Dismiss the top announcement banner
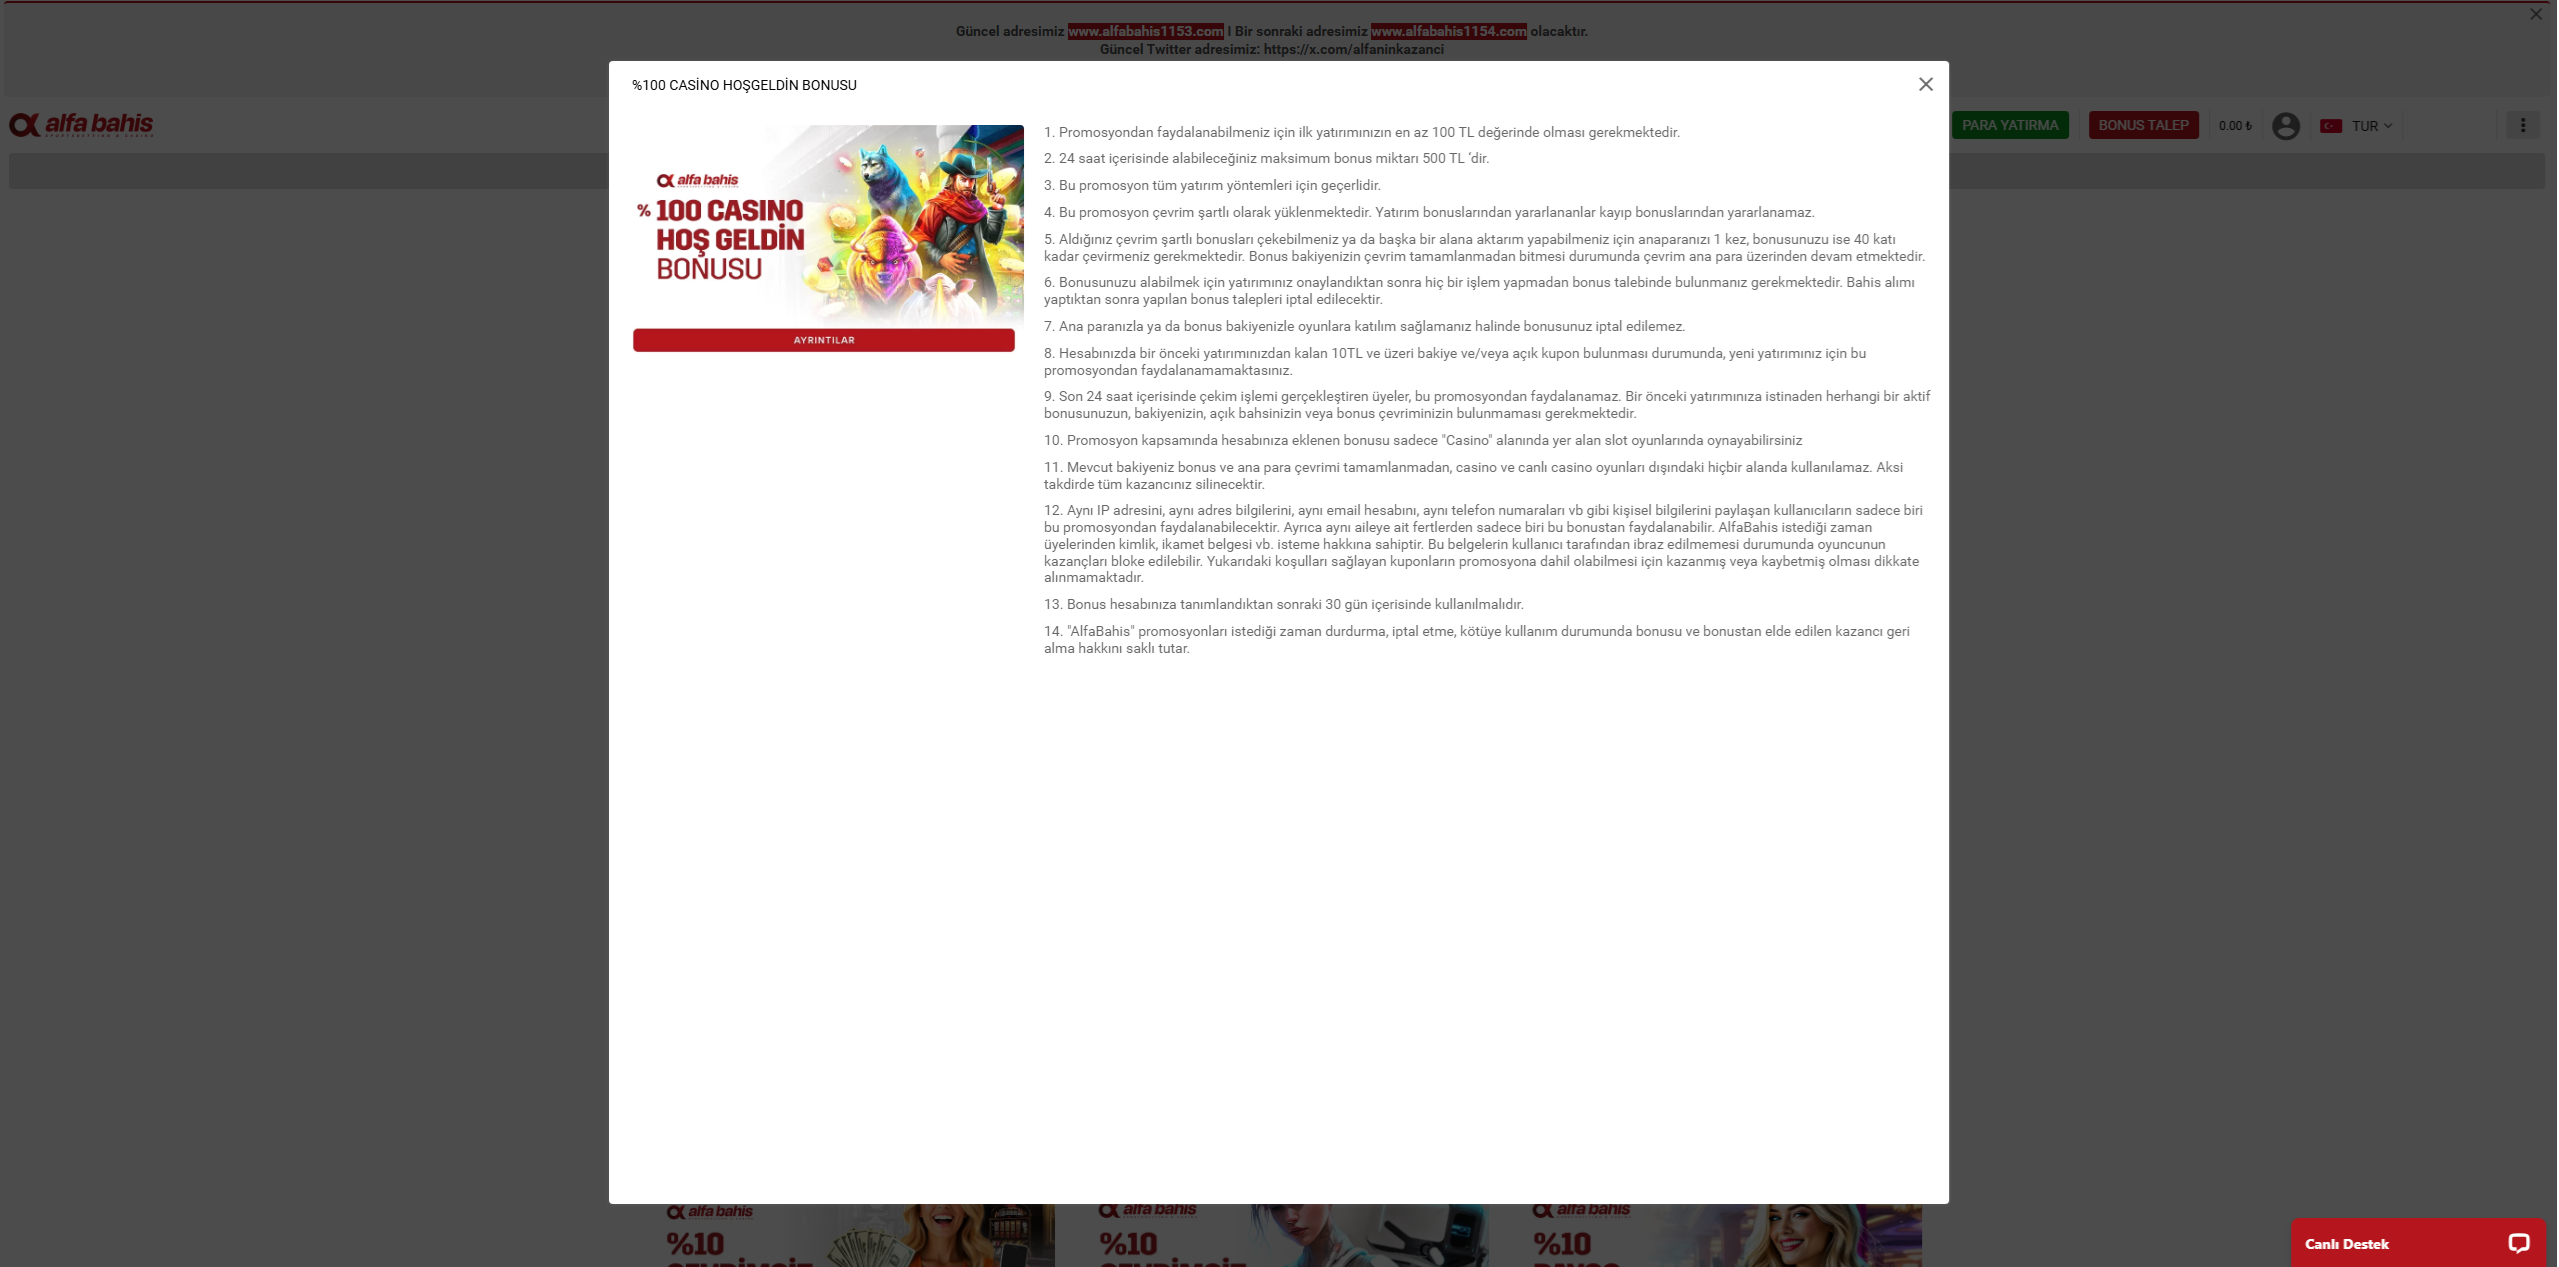The height and width of the screenshot is (1267, 2559). [2535, 14]
